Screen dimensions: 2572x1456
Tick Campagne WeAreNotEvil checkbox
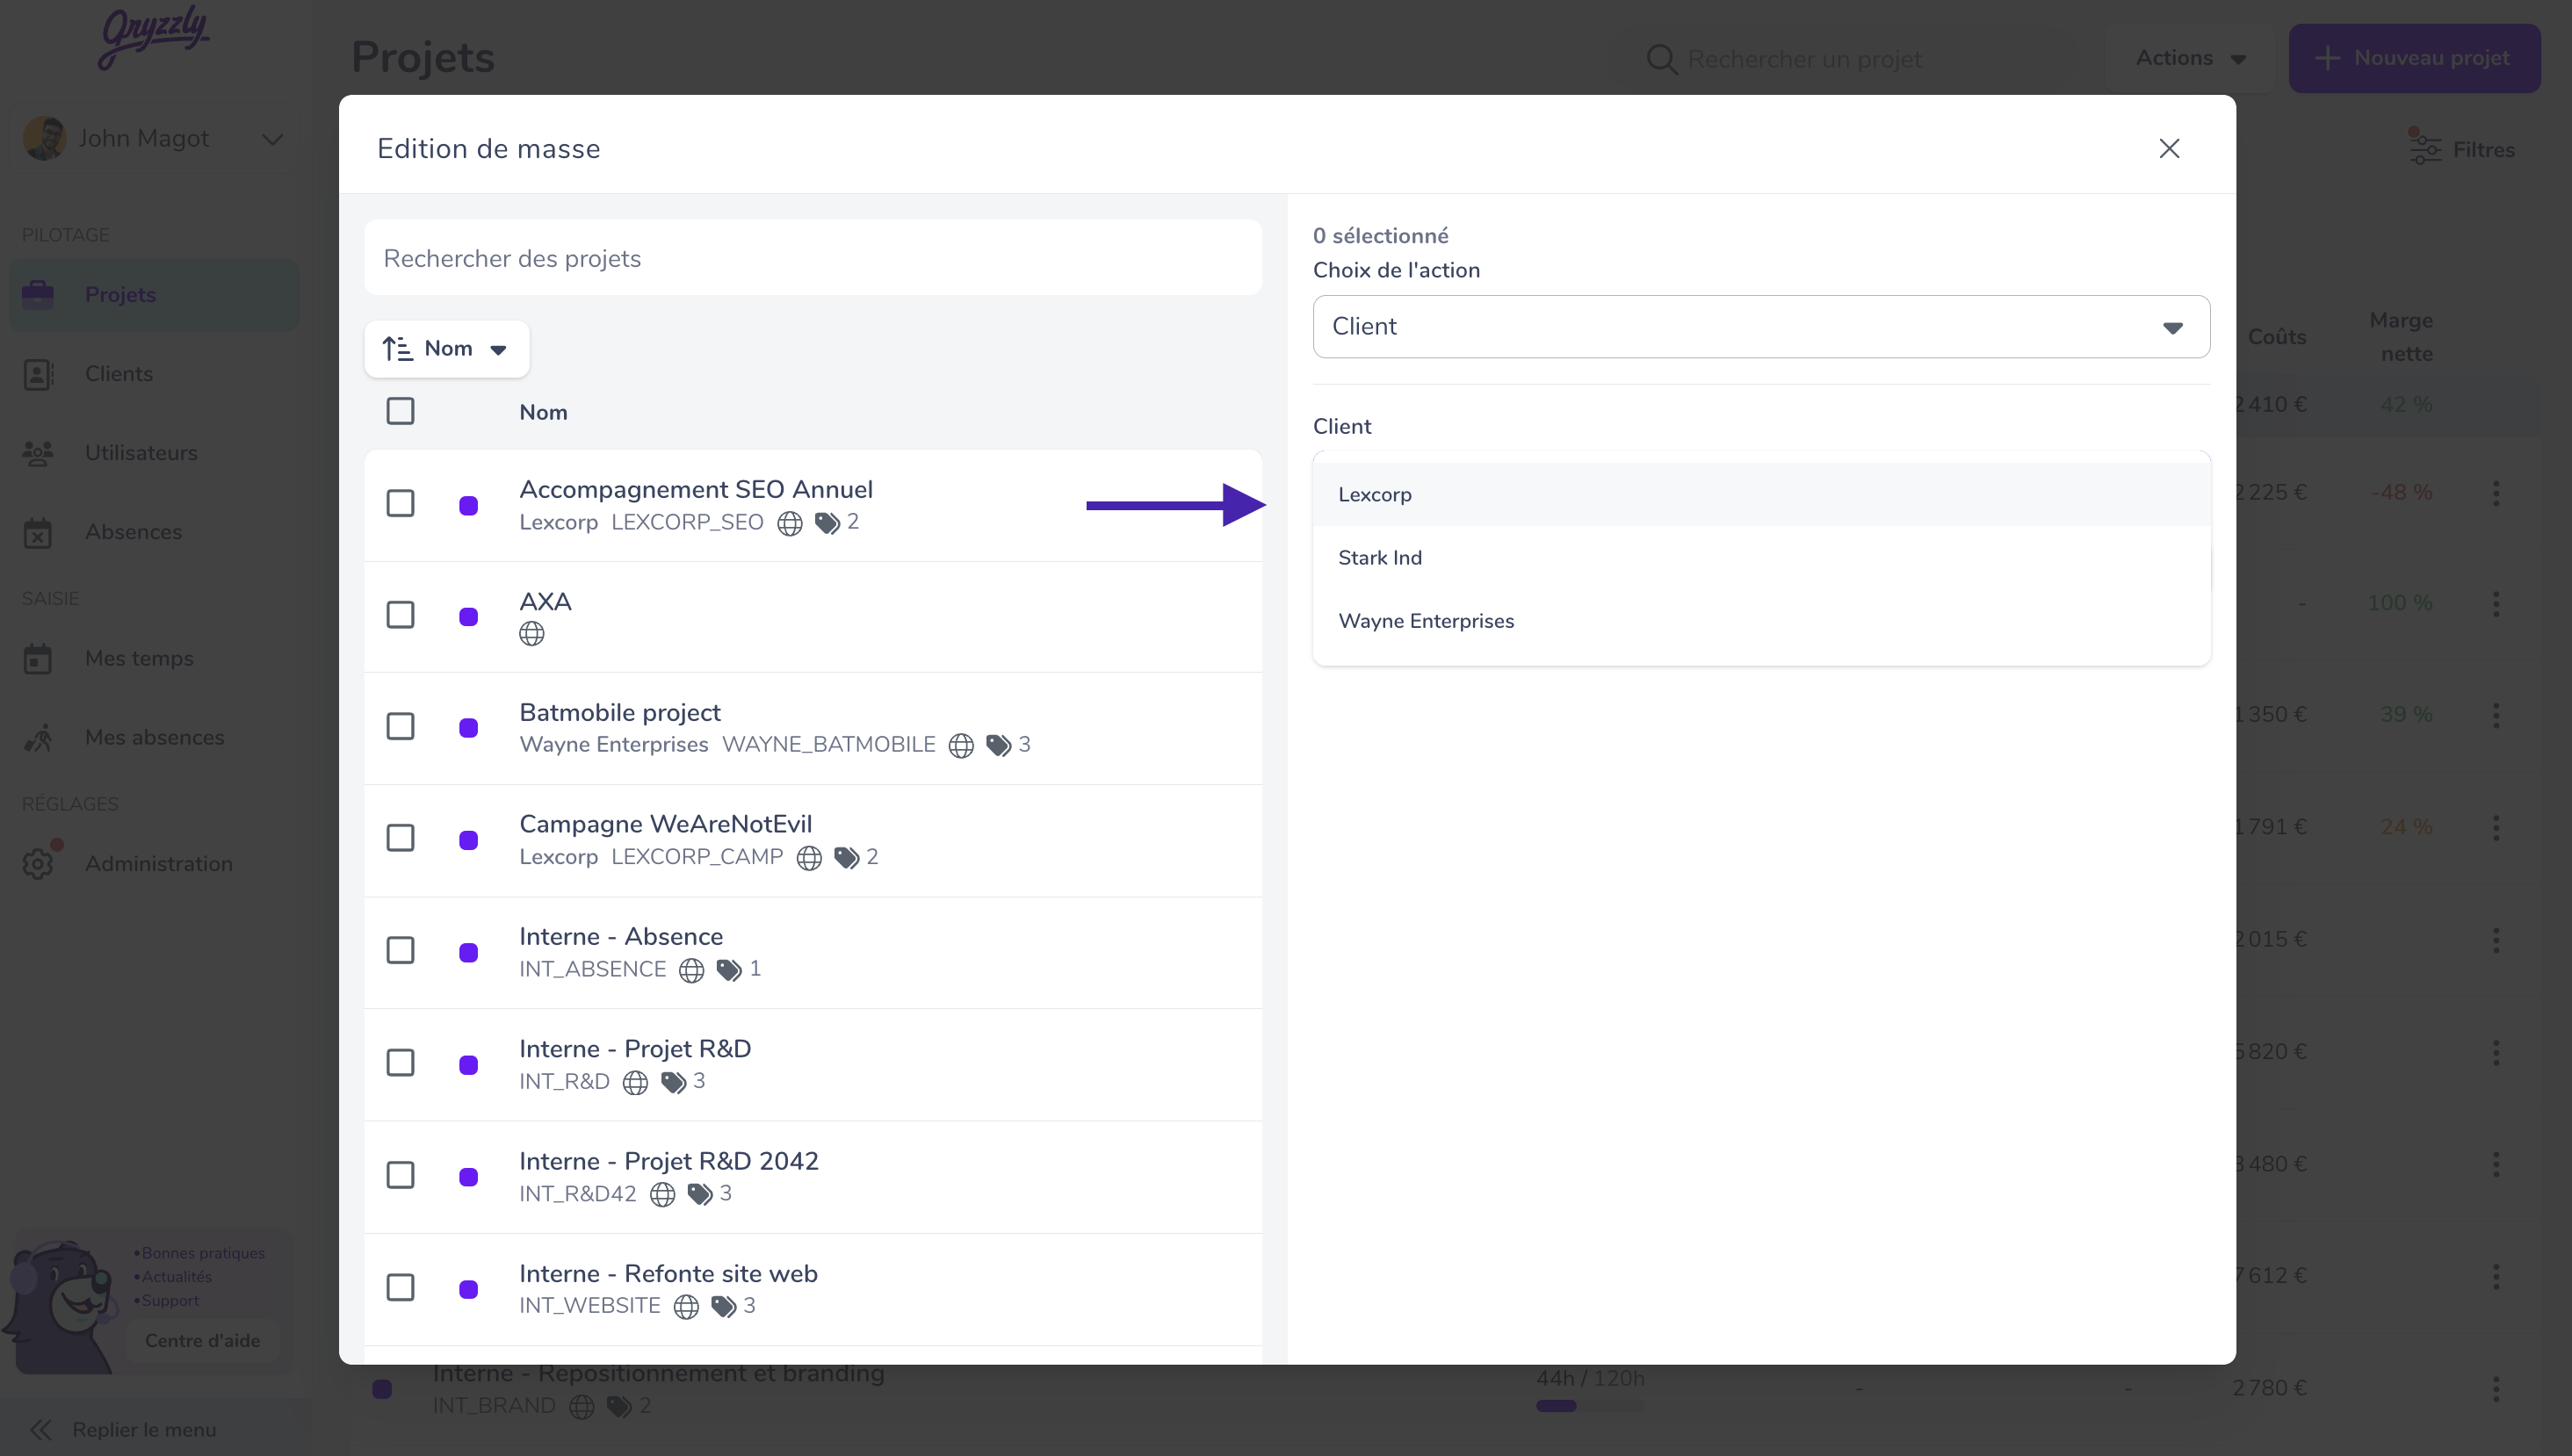click(400, 838)
